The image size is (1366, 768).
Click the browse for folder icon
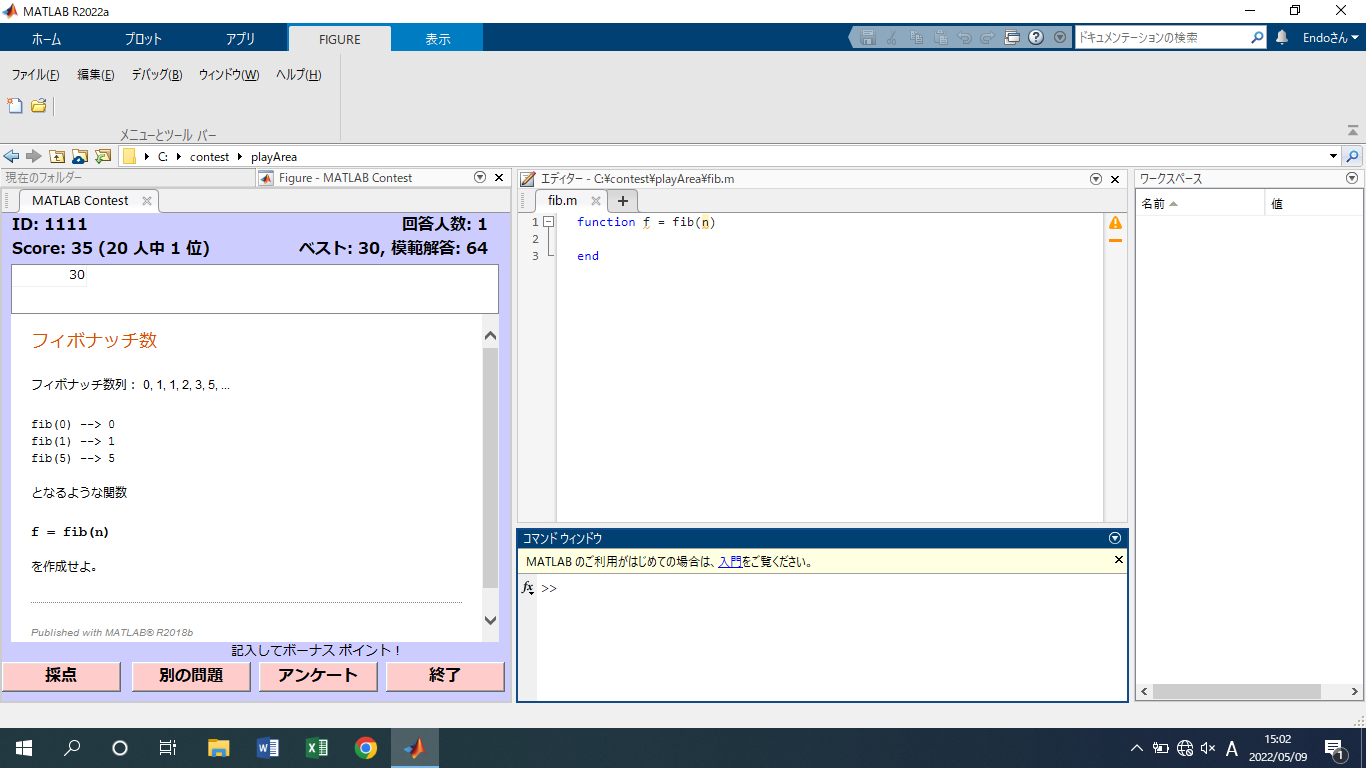[x=80, y=156]
